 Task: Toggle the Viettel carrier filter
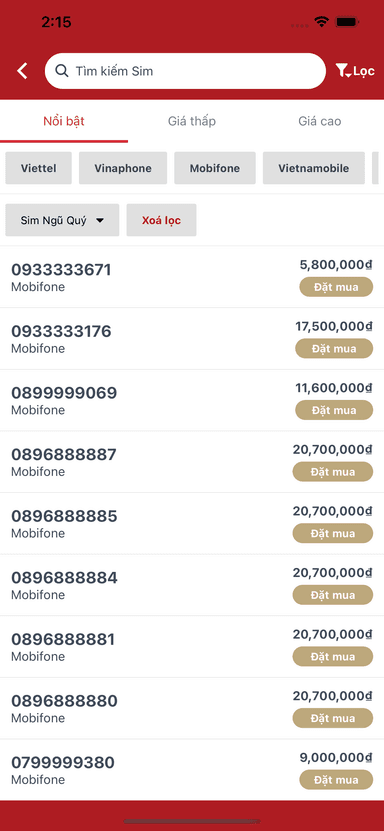click(39, 169)
